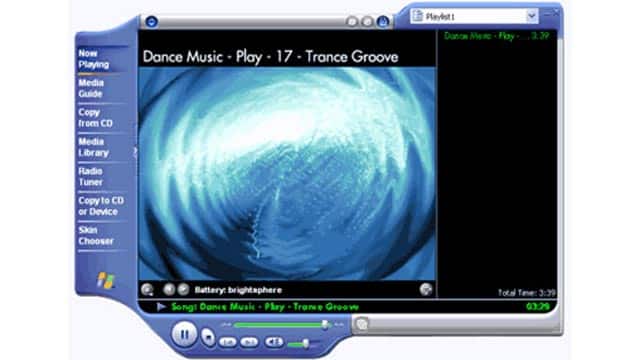Click the green 03:29 elapsed time
The image size is (640, 360).
[538, 307]
